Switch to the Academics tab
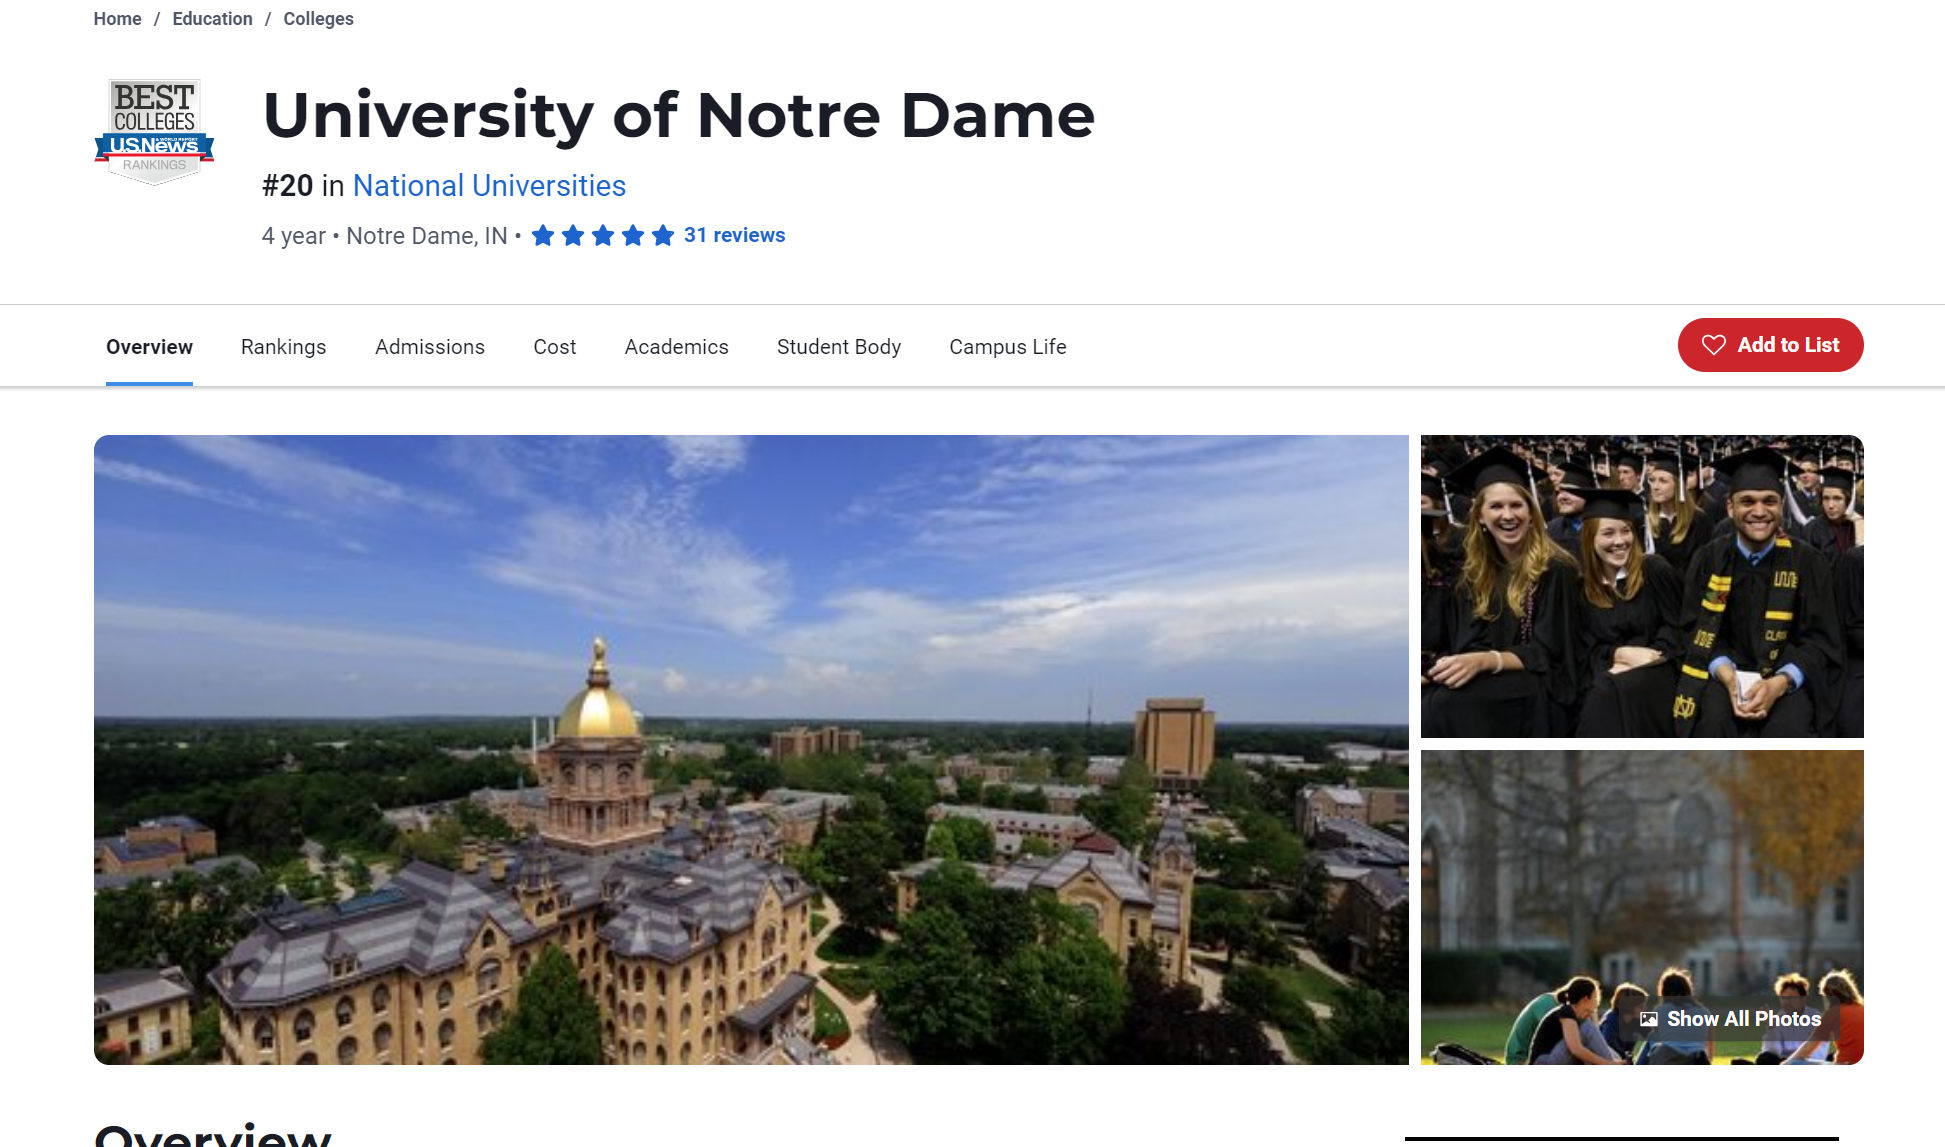The width and height of the screenshot is (1945, 1147). click(676, 347)
